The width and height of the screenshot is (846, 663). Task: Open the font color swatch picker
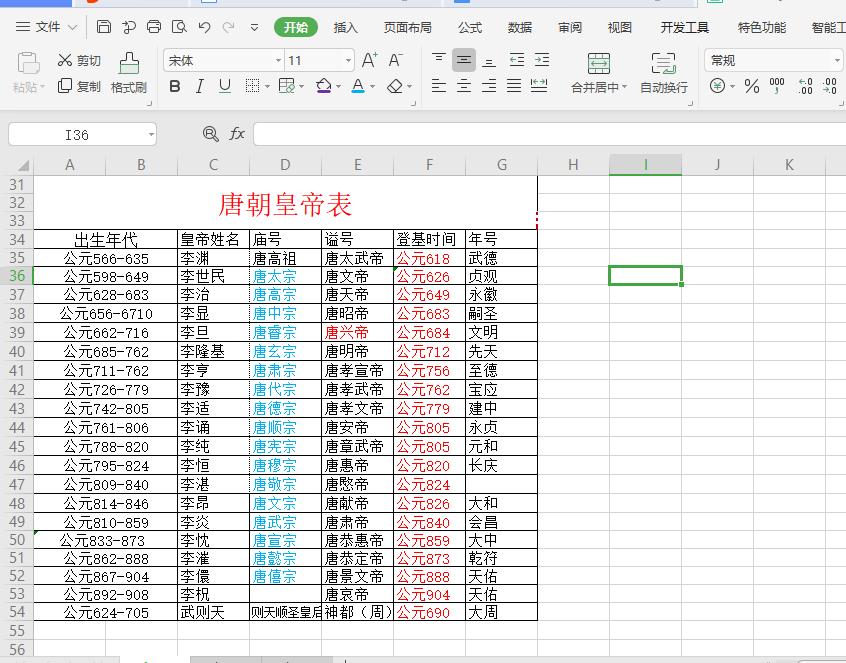pyautogui.click(x=359, y=87)
